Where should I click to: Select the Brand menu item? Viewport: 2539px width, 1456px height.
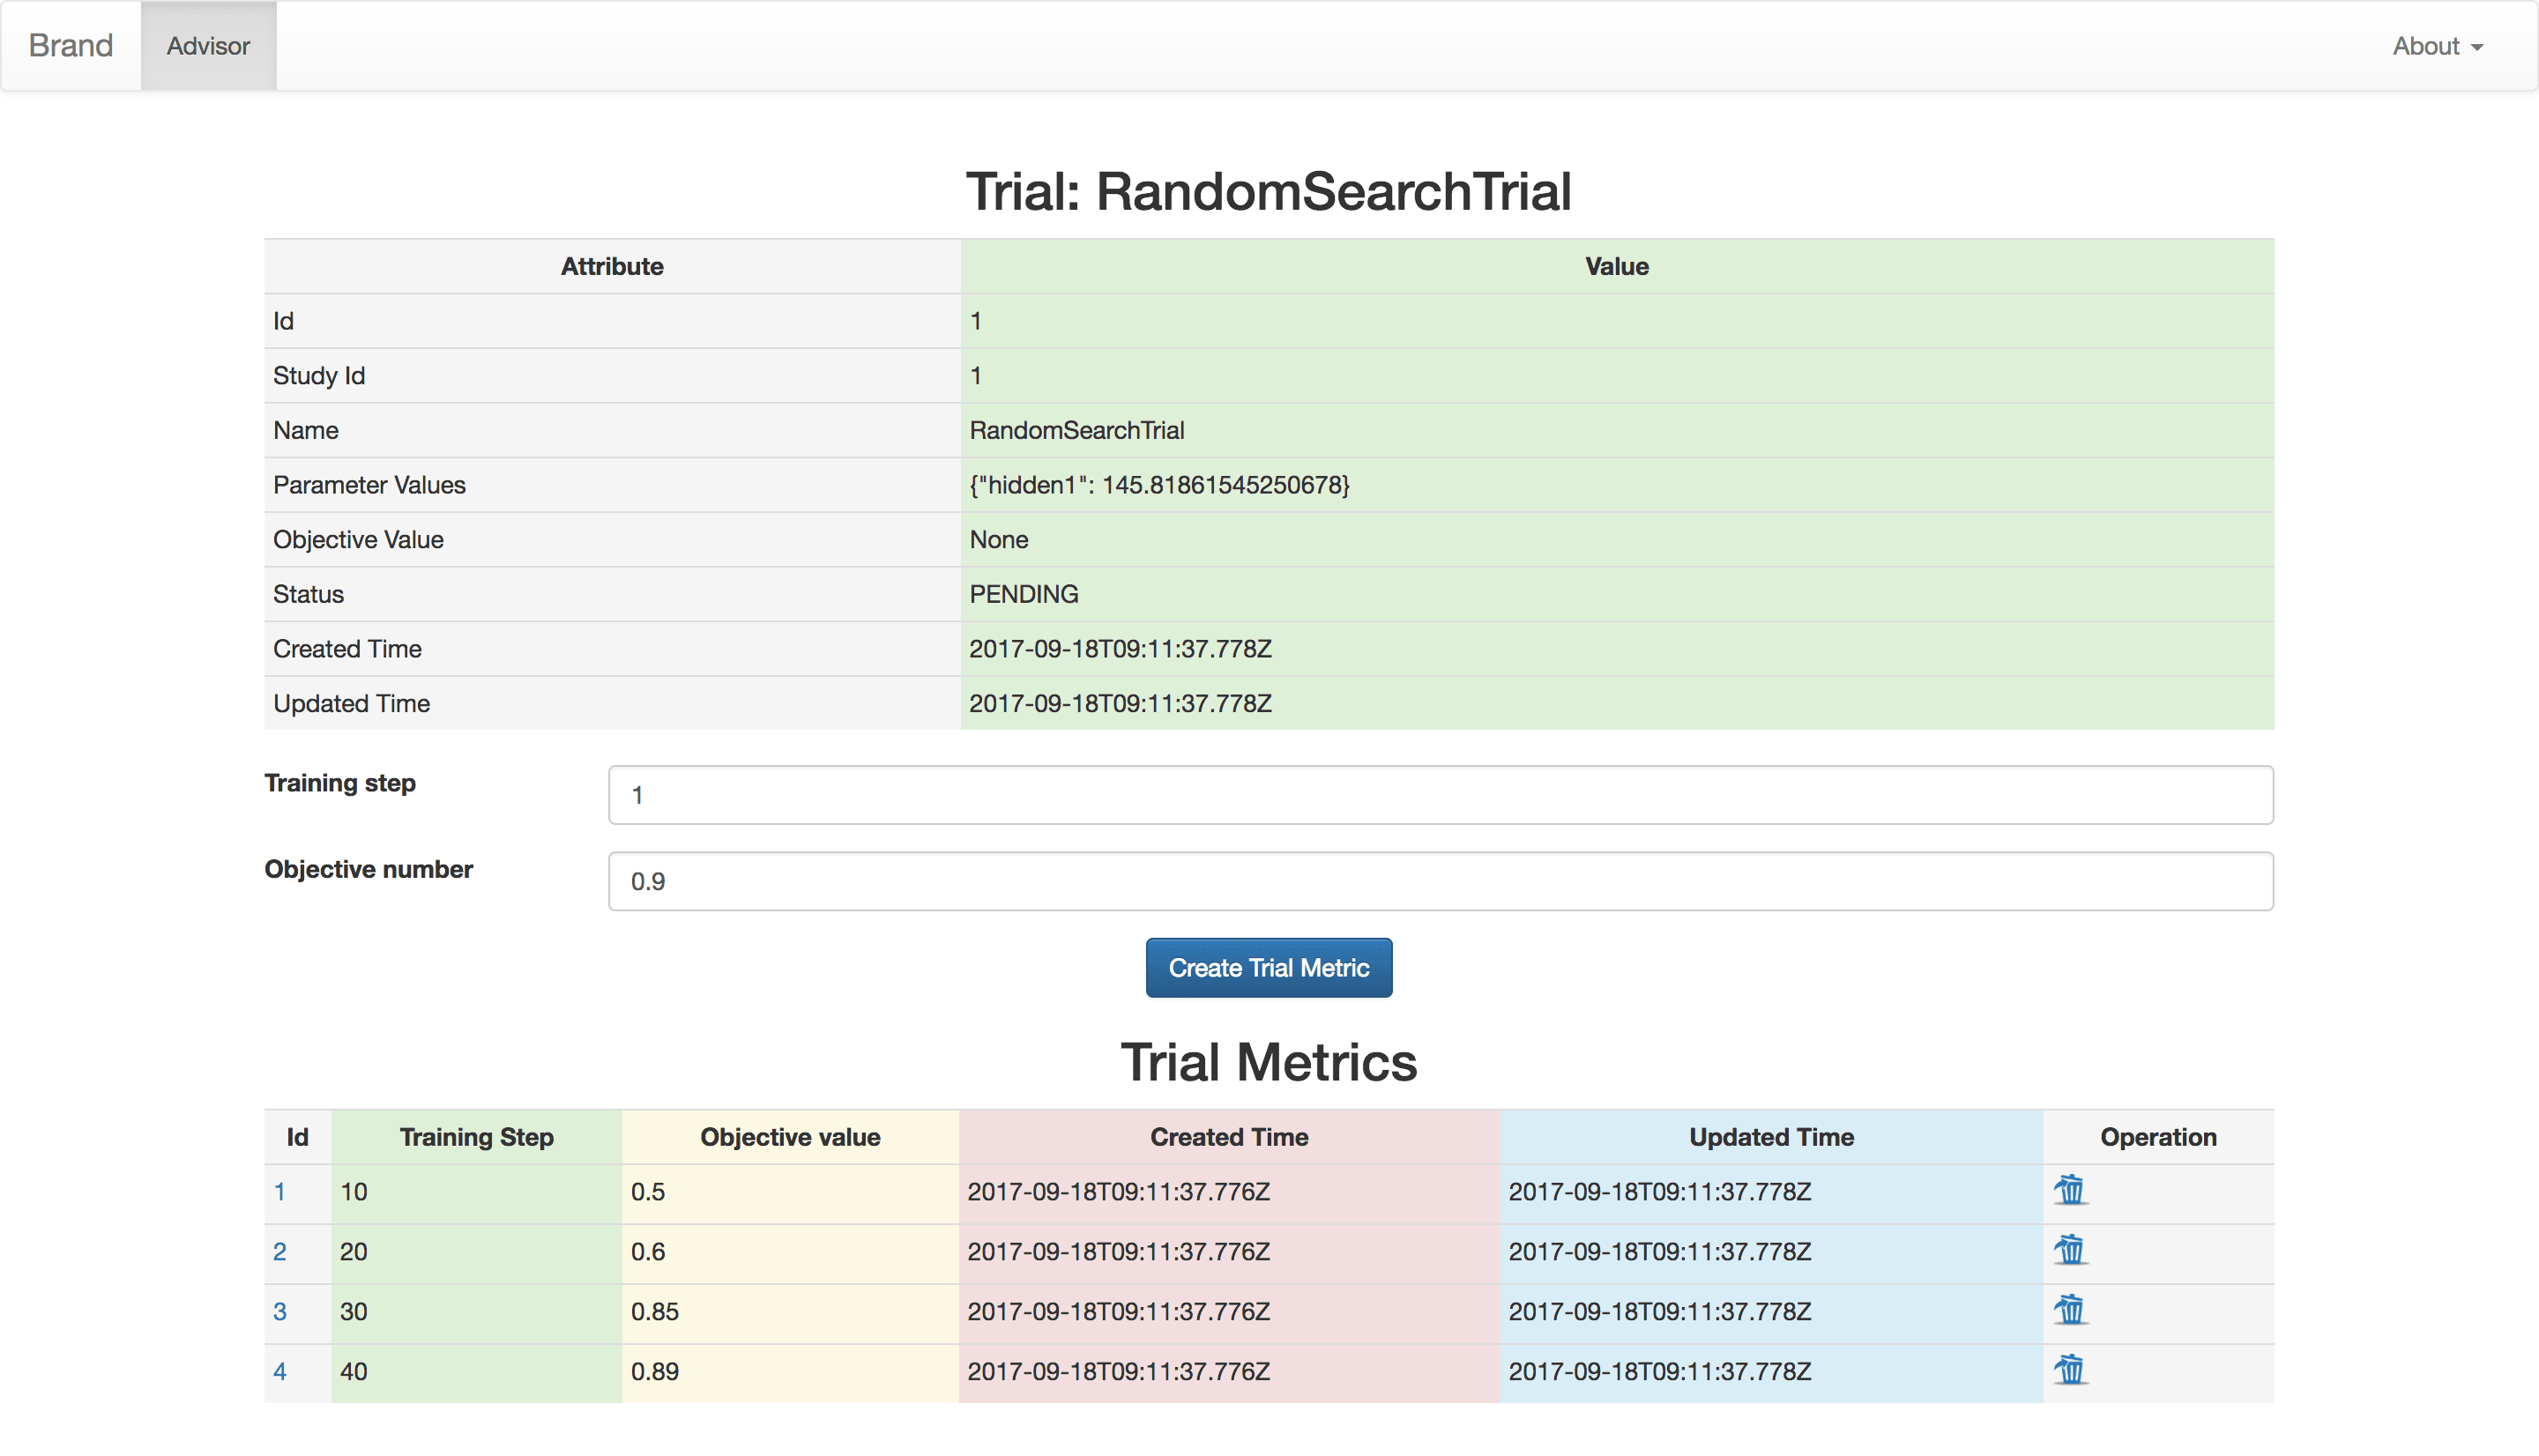(x=68, y=45)
